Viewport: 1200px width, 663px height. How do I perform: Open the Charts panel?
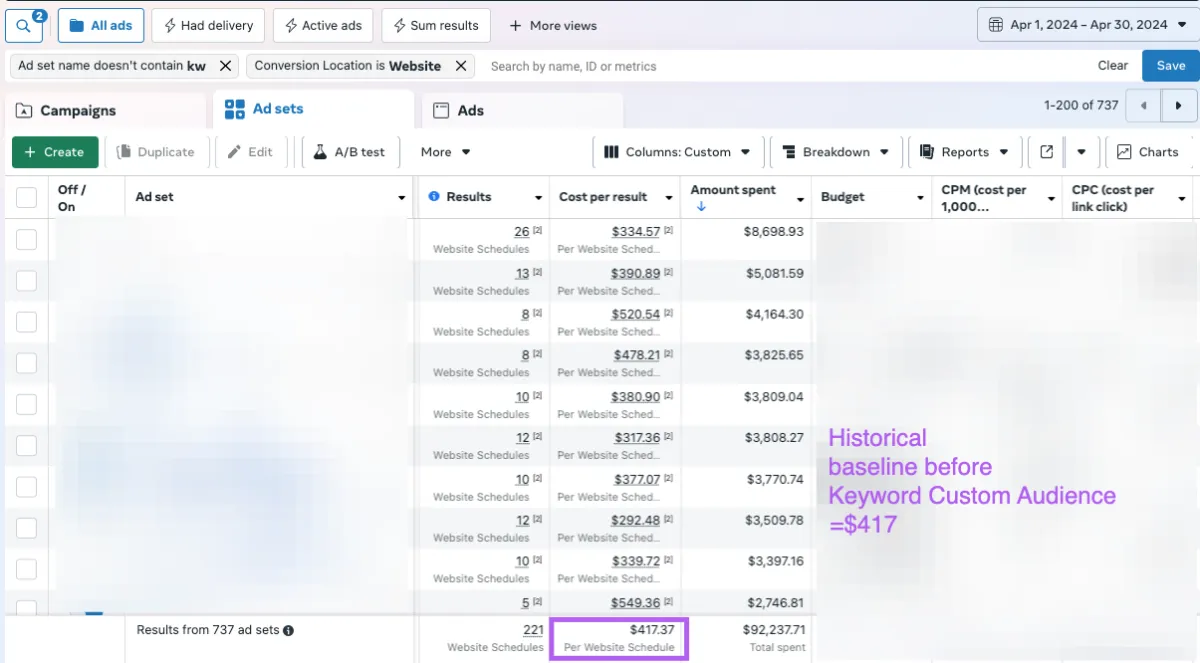[1148, 152]
